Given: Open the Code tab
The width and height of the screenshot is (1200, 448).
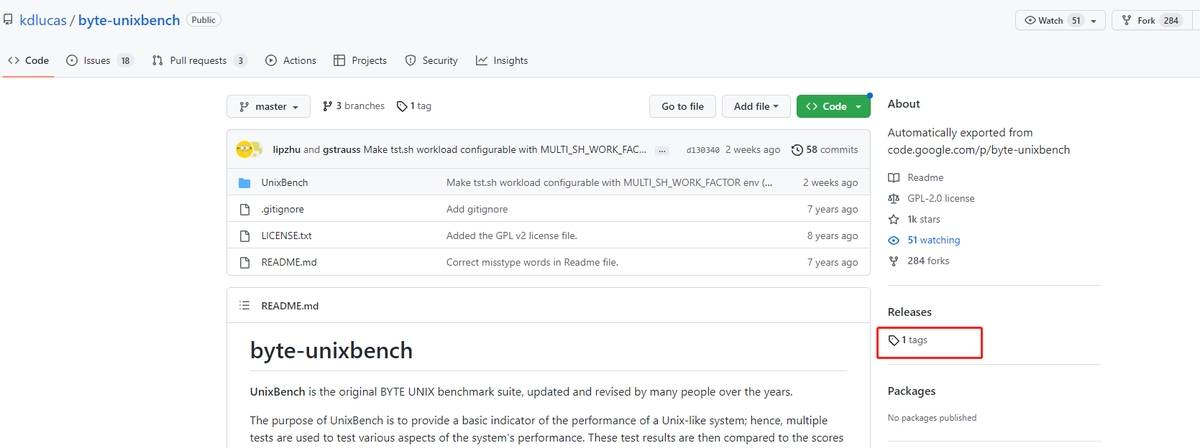Looking at the screenshot, I should click(28, 61).
